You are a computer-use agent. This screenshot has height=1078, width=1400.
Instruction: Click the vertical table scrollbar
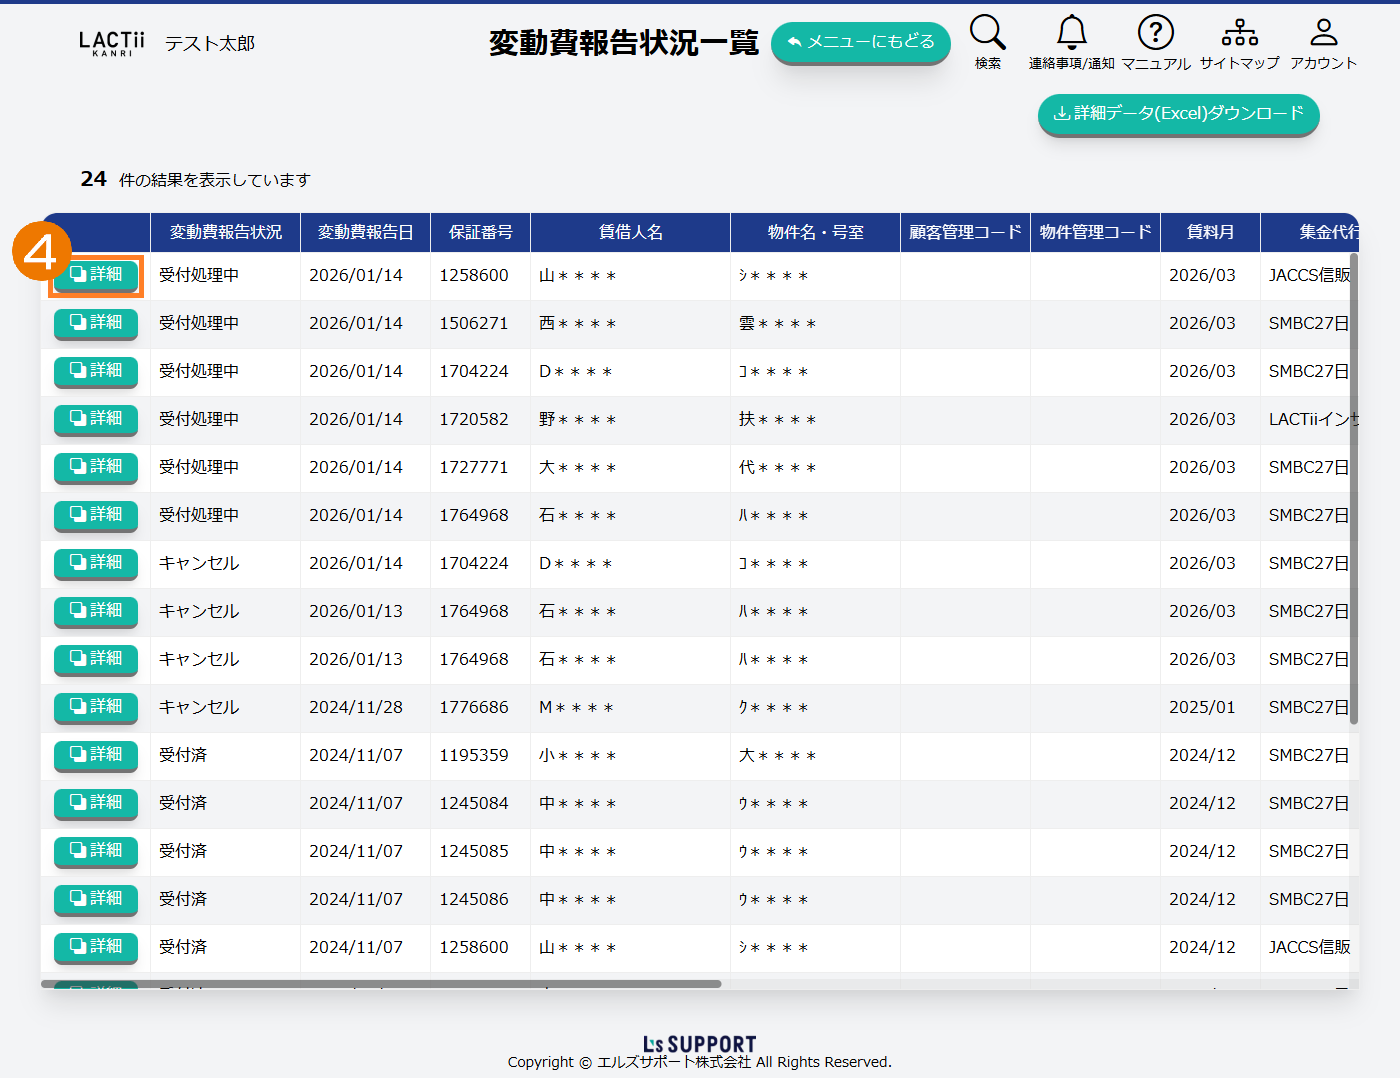click(1354, 490)
